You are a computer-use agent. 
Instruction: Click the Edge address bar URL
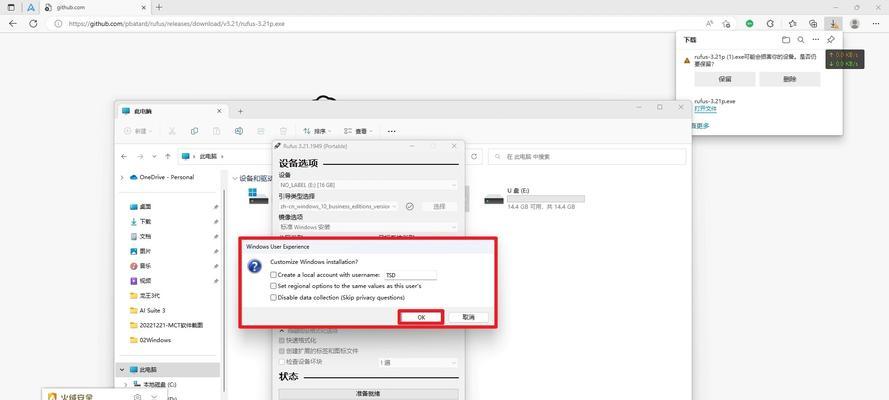(x=176, y=24)
